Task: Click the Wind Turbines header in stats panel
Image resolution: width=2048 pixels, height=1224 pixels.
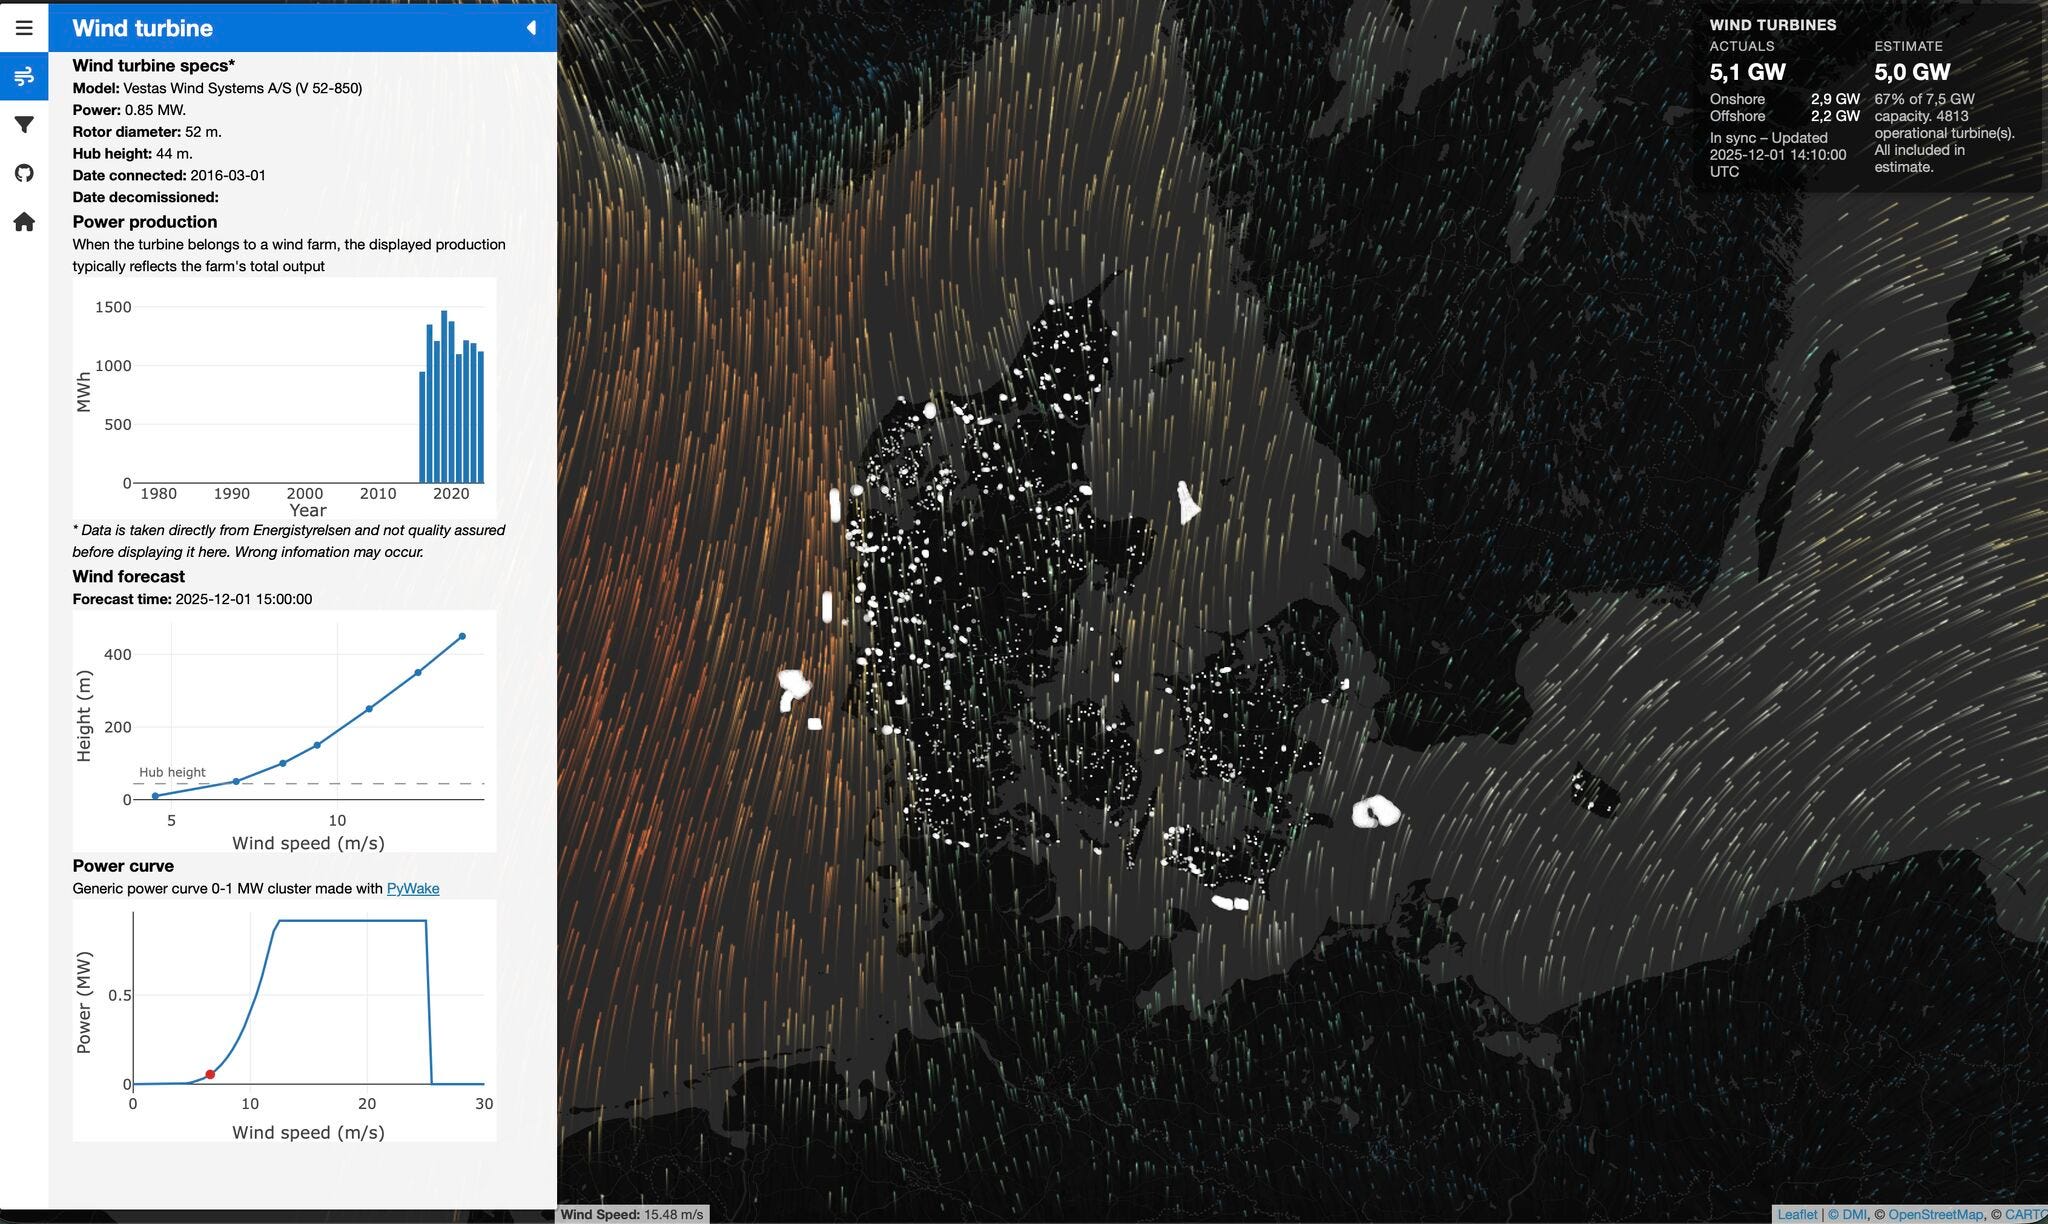Action: (1772, 25)
